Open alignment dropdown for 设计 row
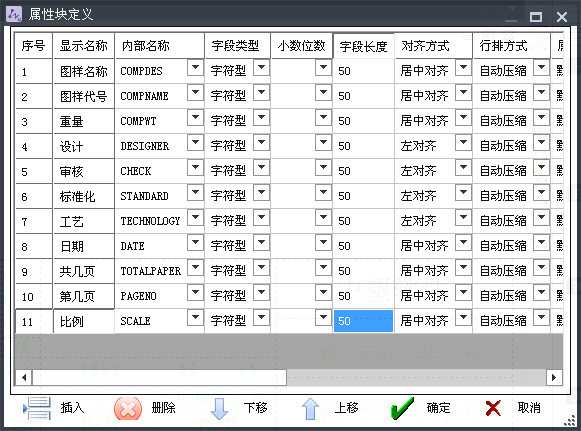The image size is (581, 431). [x=463, y=143]
